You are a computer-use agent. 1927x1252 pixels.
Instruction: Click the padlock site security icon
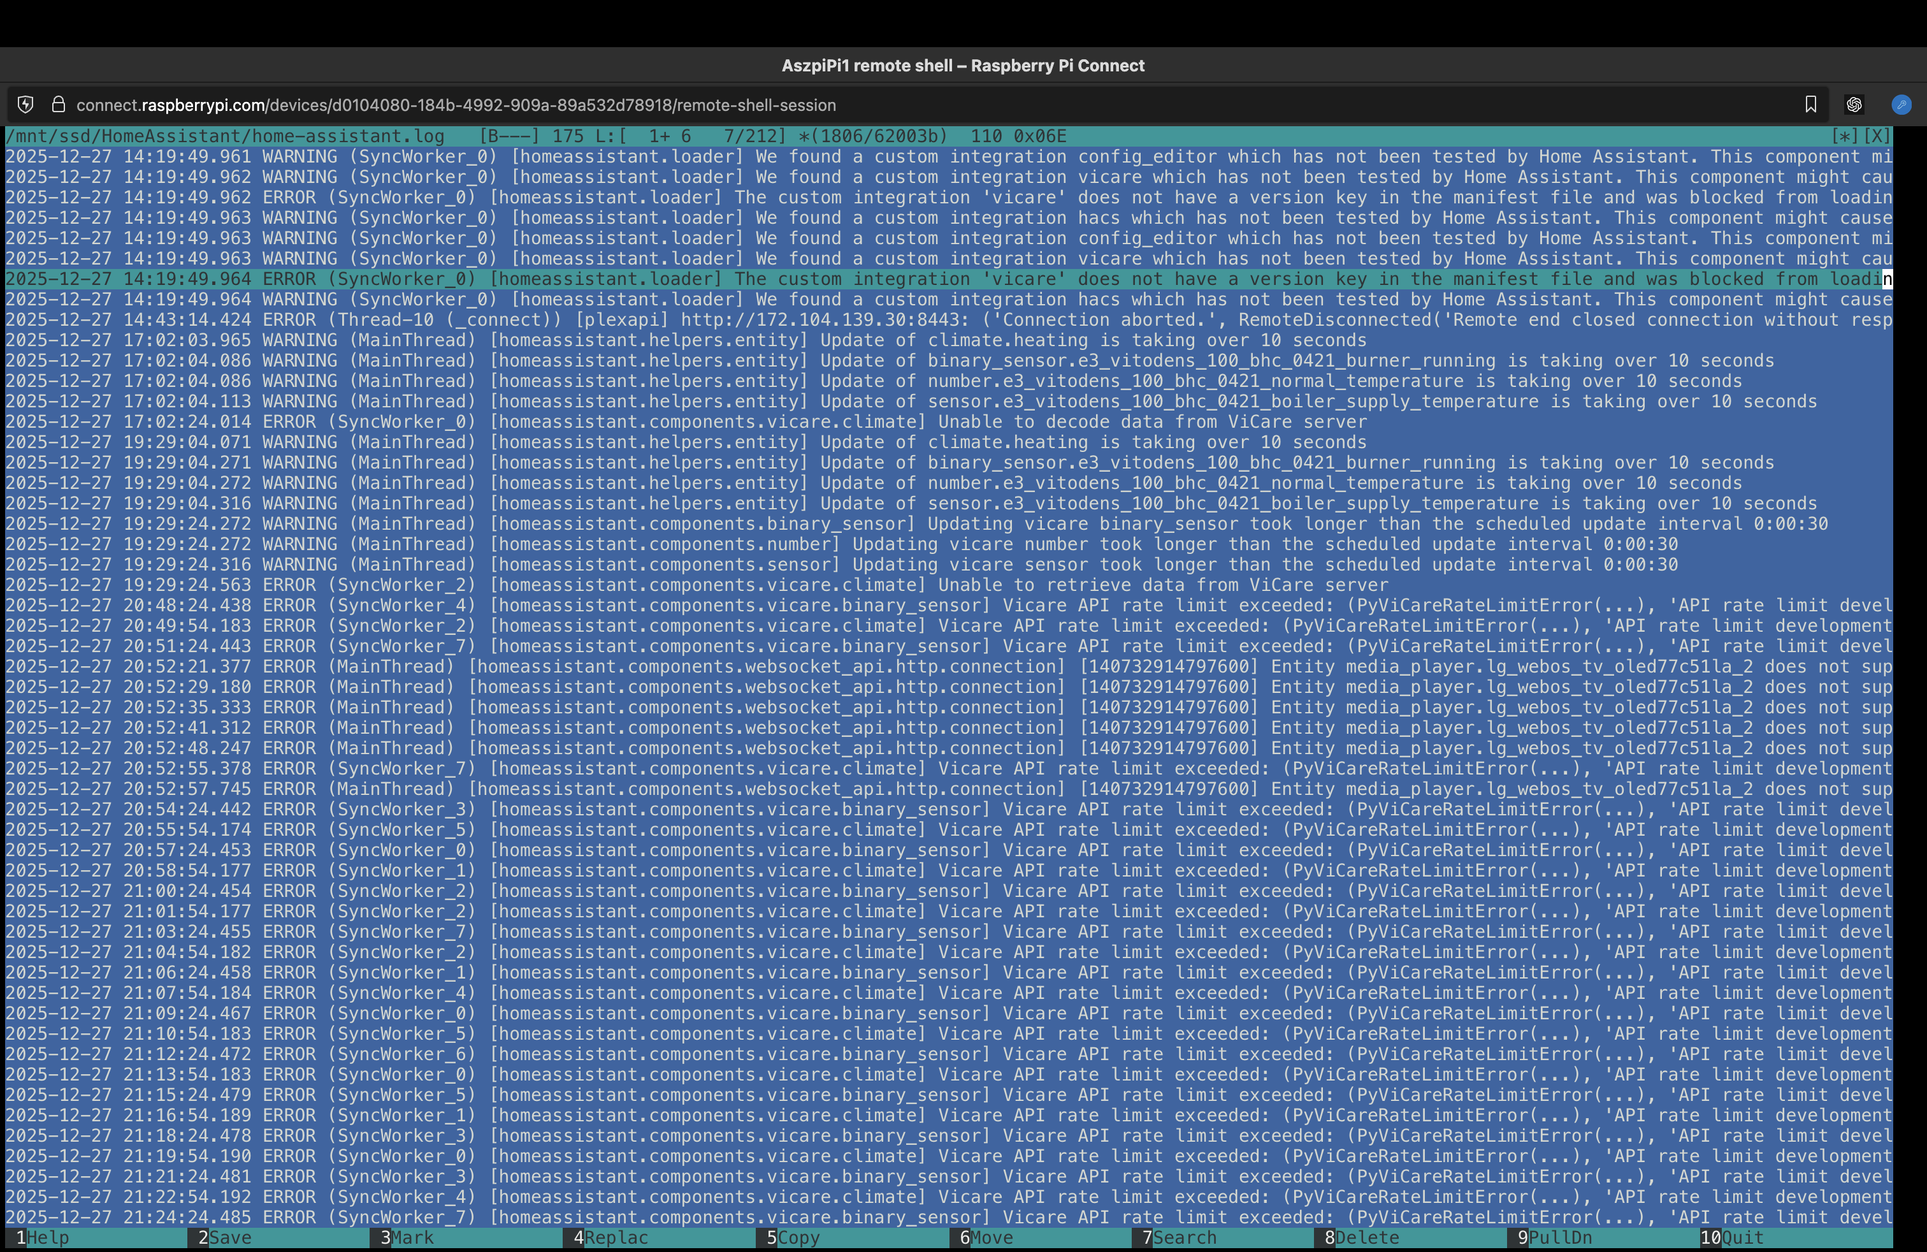pos(58,104)
